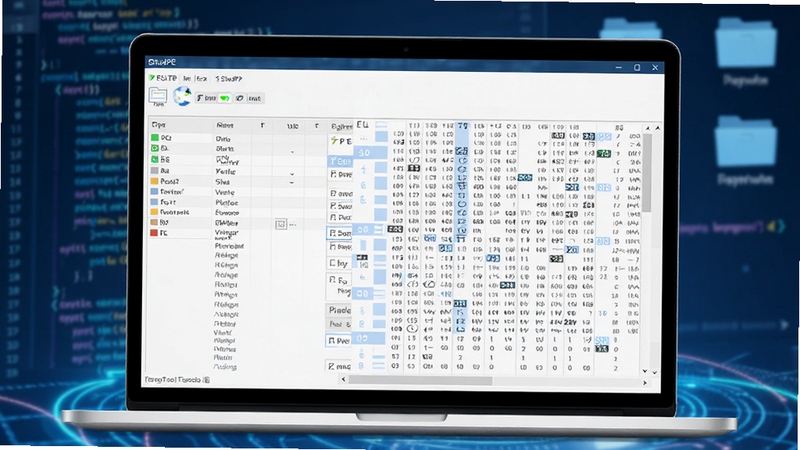Click the vertical scrollbar thumb of the hex view

646,173
